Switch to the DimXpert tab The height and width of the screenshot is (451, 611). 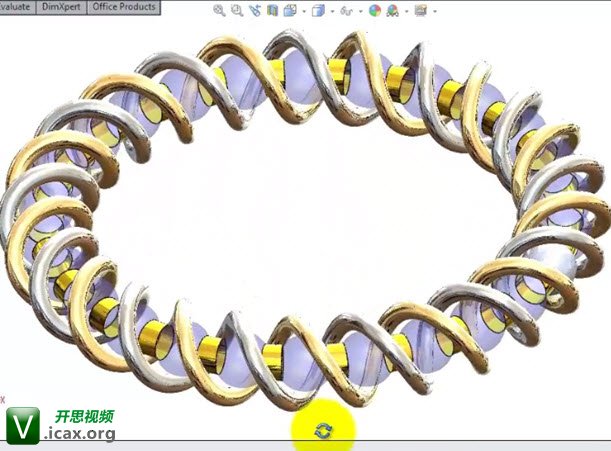61,7
